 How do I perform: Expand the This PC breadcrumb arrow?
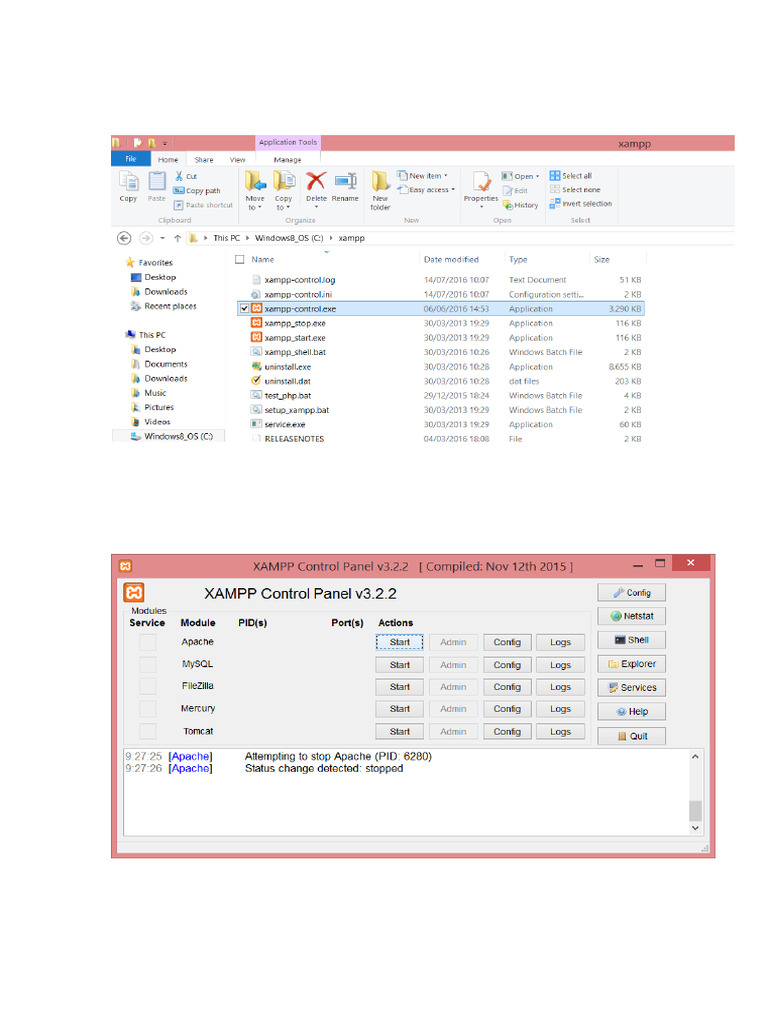click(248, 238)
